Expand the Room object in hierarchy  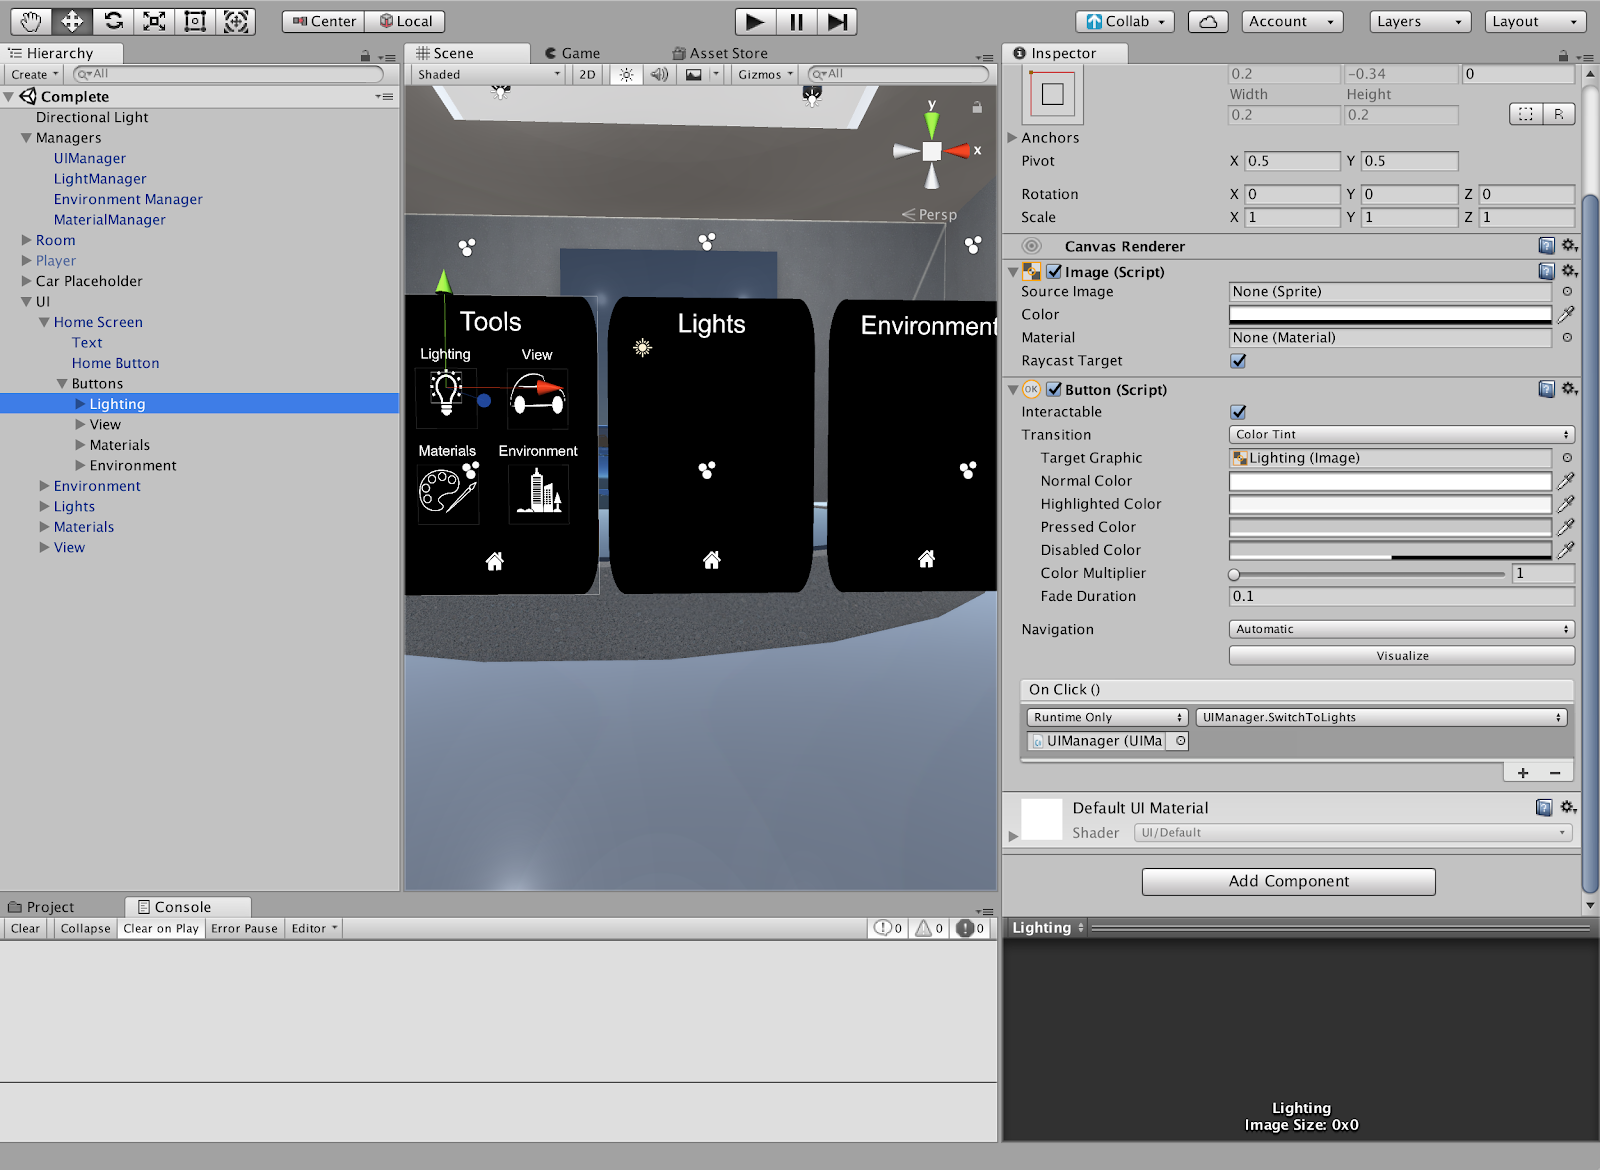click(x=27, y=240)
